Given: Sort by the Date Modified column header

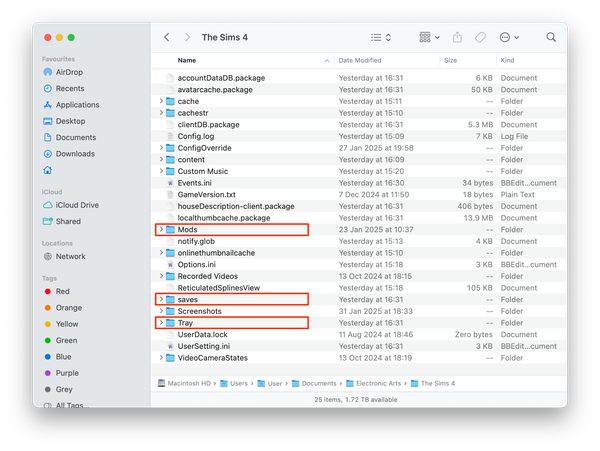Looking at the screenshot, I should 360,60.
